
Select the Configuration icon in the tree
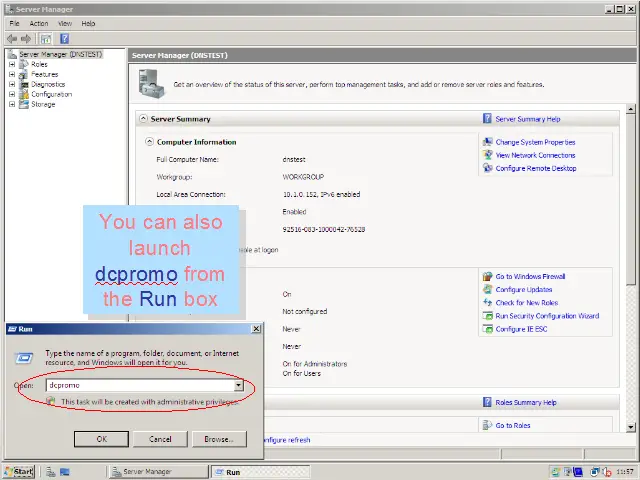click(x=24, y=94)
